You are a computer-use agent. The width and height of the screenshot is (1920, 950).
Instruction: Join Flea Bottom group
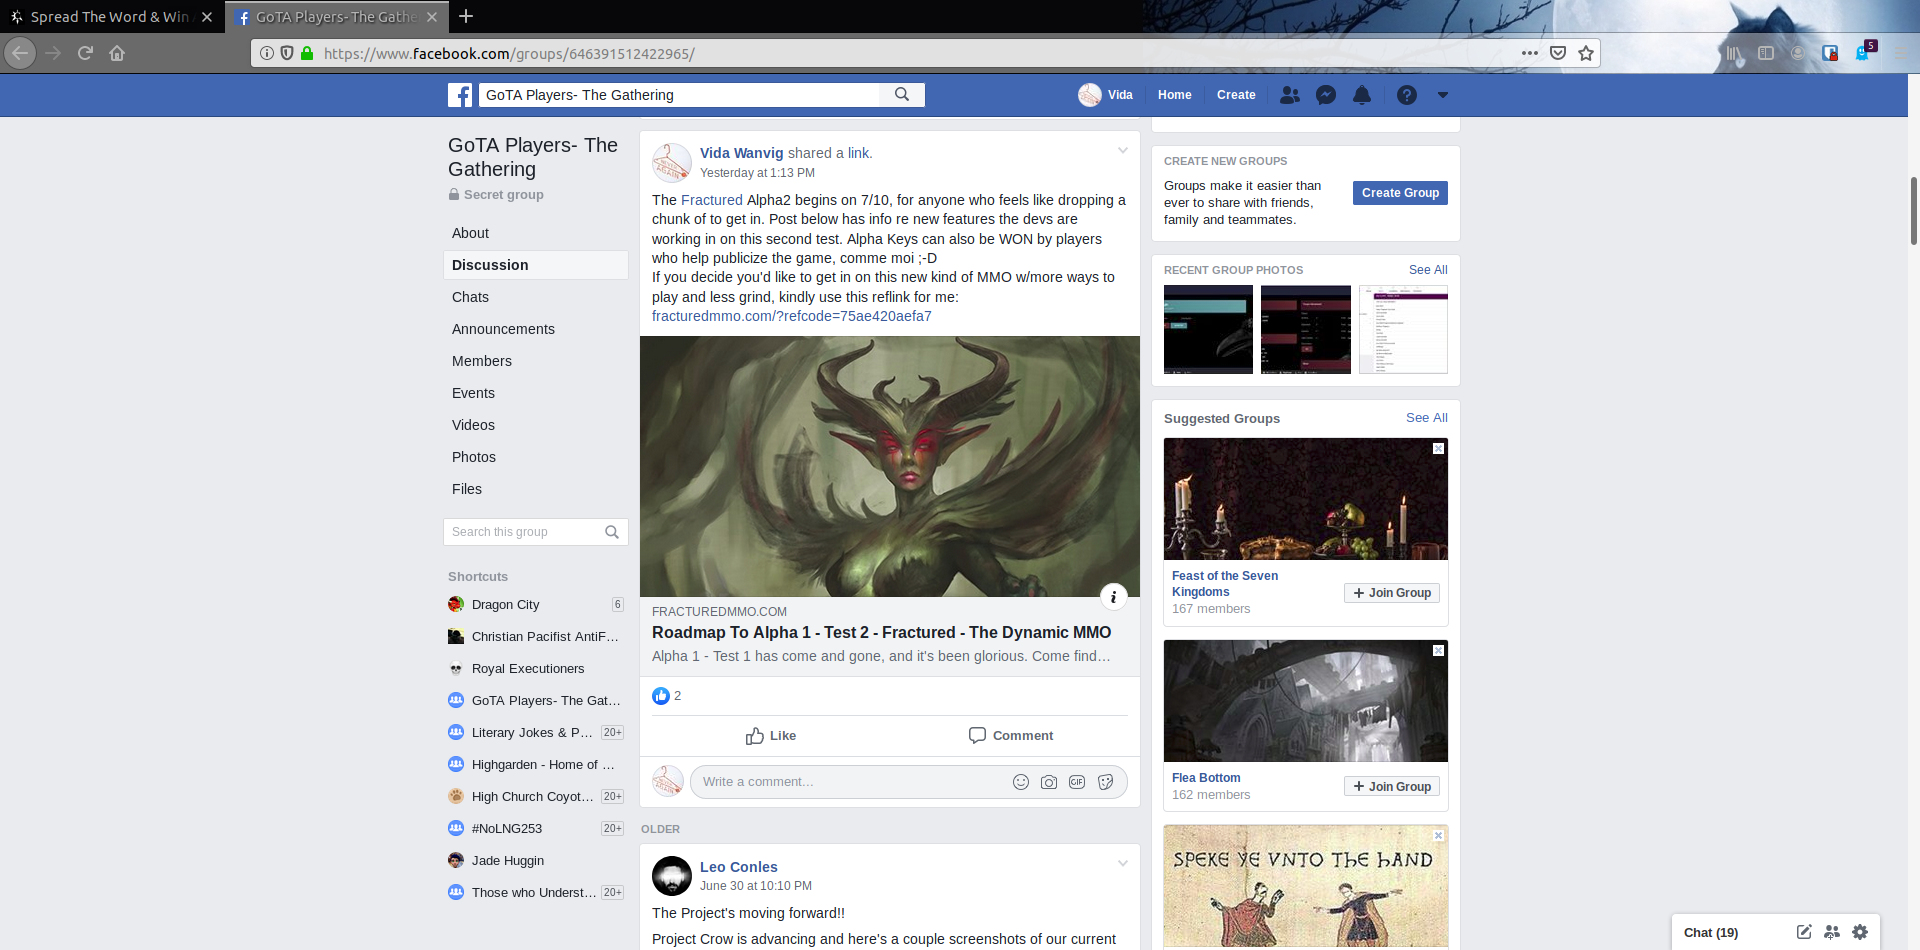1392,787
